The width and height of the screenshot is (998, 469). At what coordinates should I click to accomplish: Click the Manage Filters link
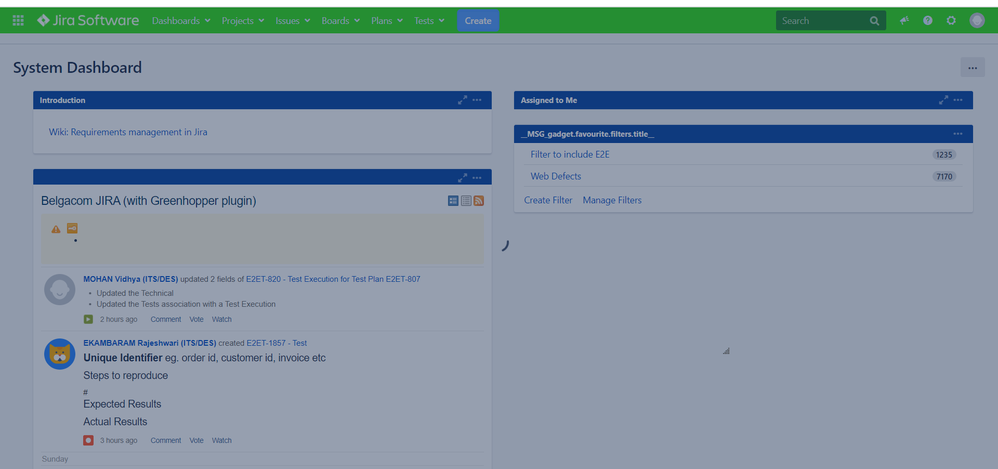612,200
